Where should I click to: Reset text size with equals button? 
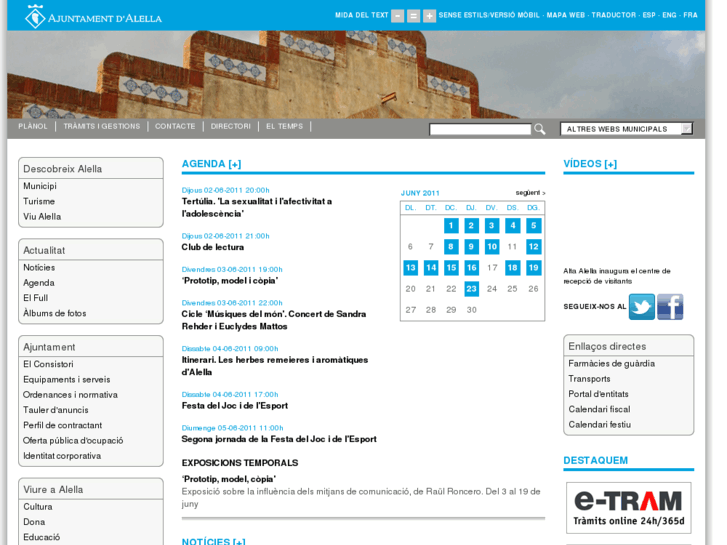coord(413,16)
